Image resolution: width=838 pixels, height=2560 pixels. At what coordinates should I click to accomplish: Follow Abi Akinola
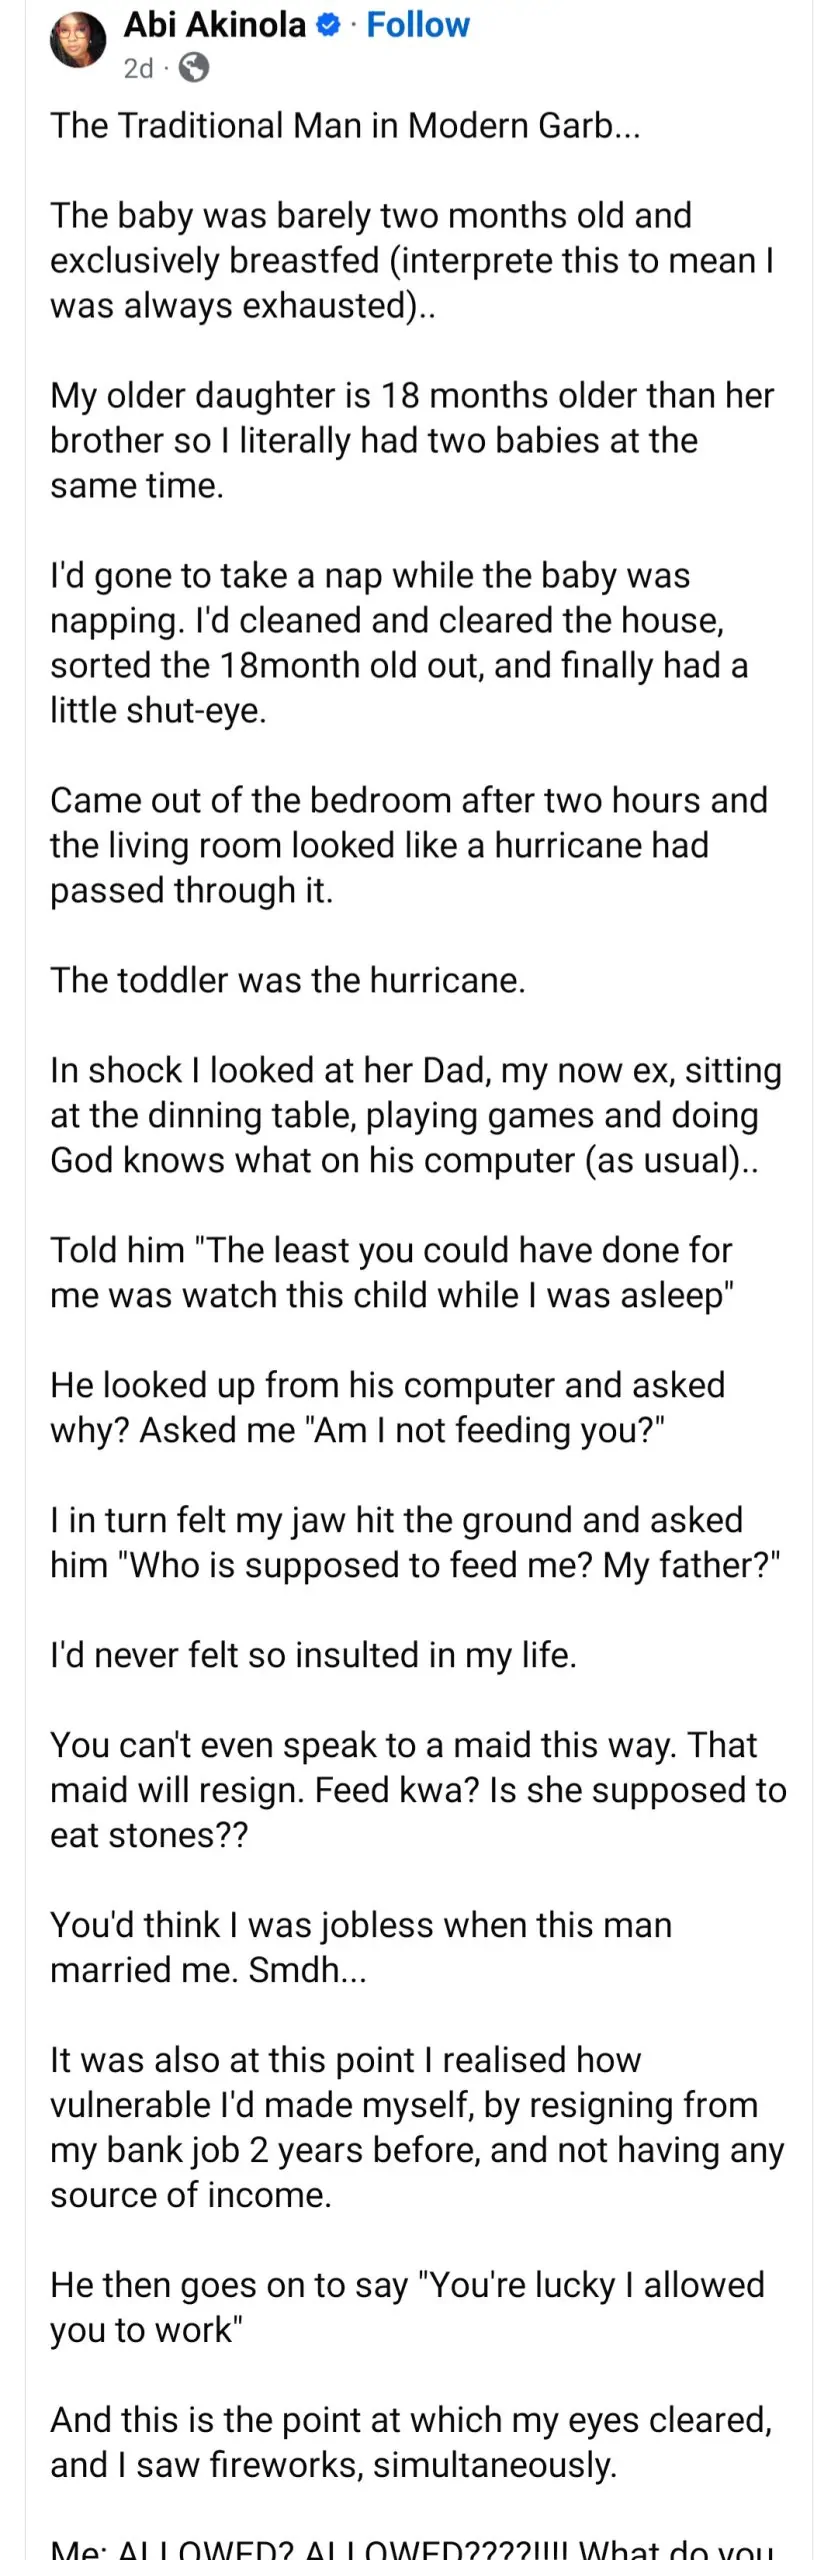(418, 25)
